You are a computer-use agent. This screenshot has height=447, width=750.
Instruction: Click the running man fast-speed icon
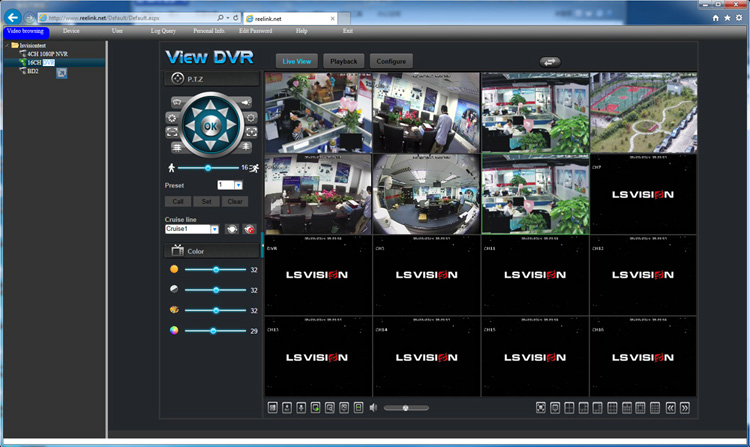pos(254,168)
